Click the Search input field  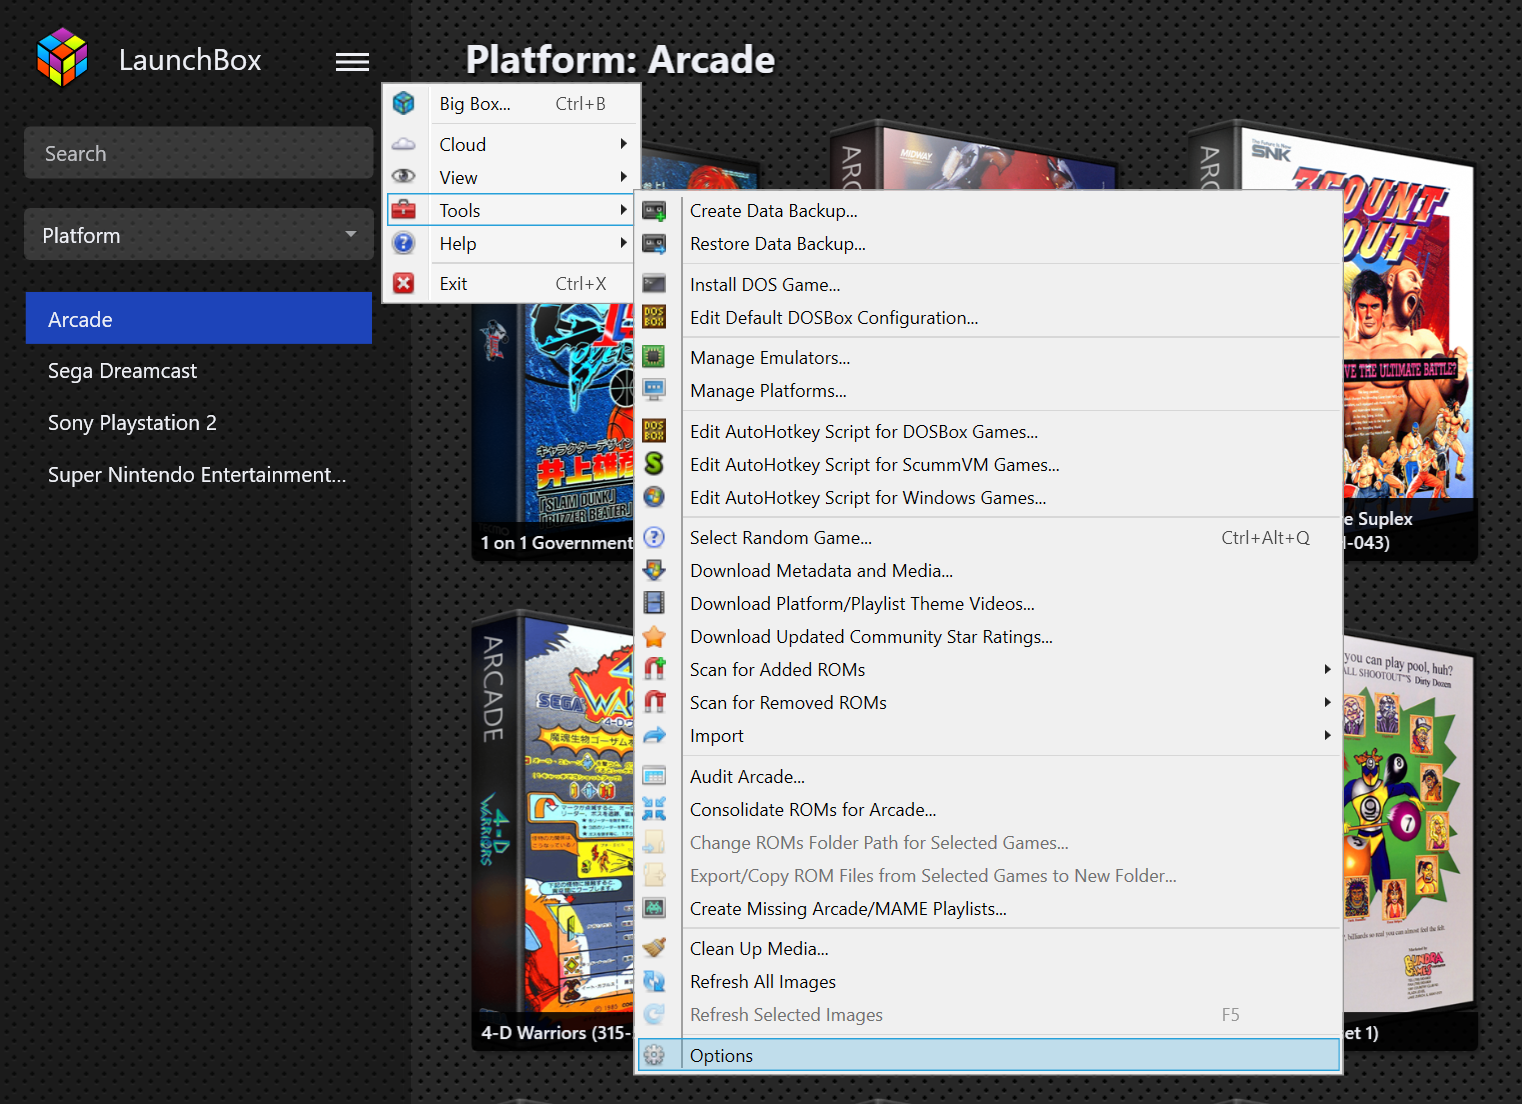[198, 153]
